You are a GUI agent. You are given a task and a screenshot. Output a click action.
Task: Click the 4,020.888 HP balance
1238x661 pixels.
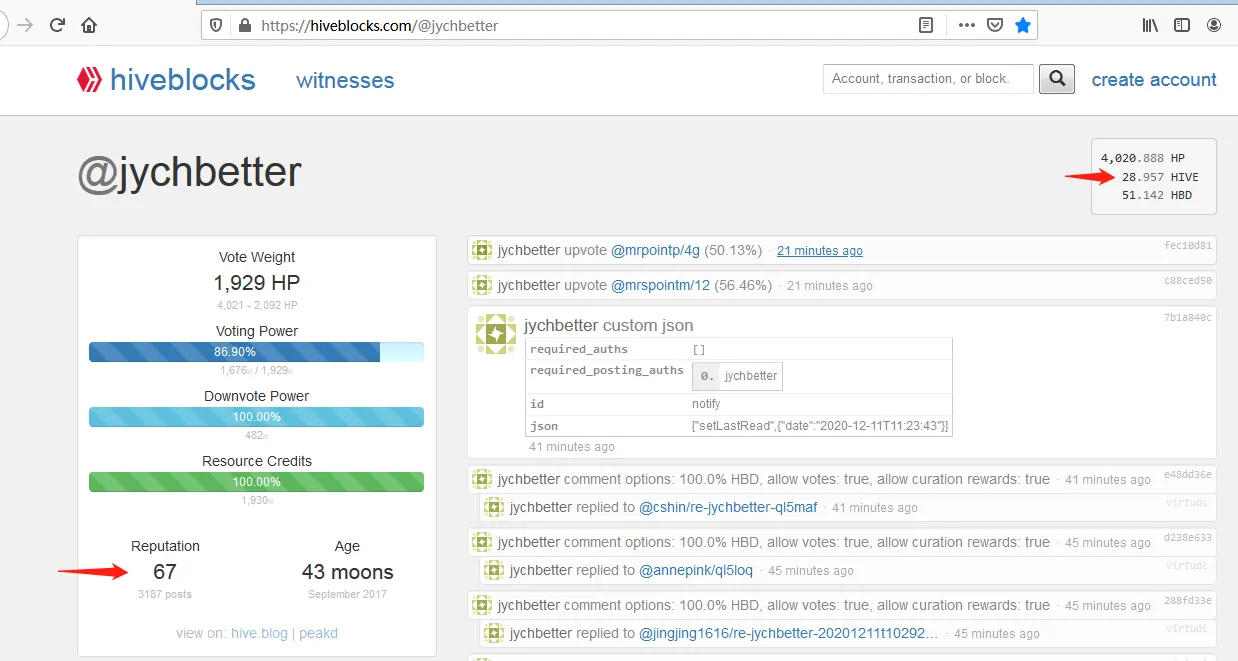(1142, 158)
